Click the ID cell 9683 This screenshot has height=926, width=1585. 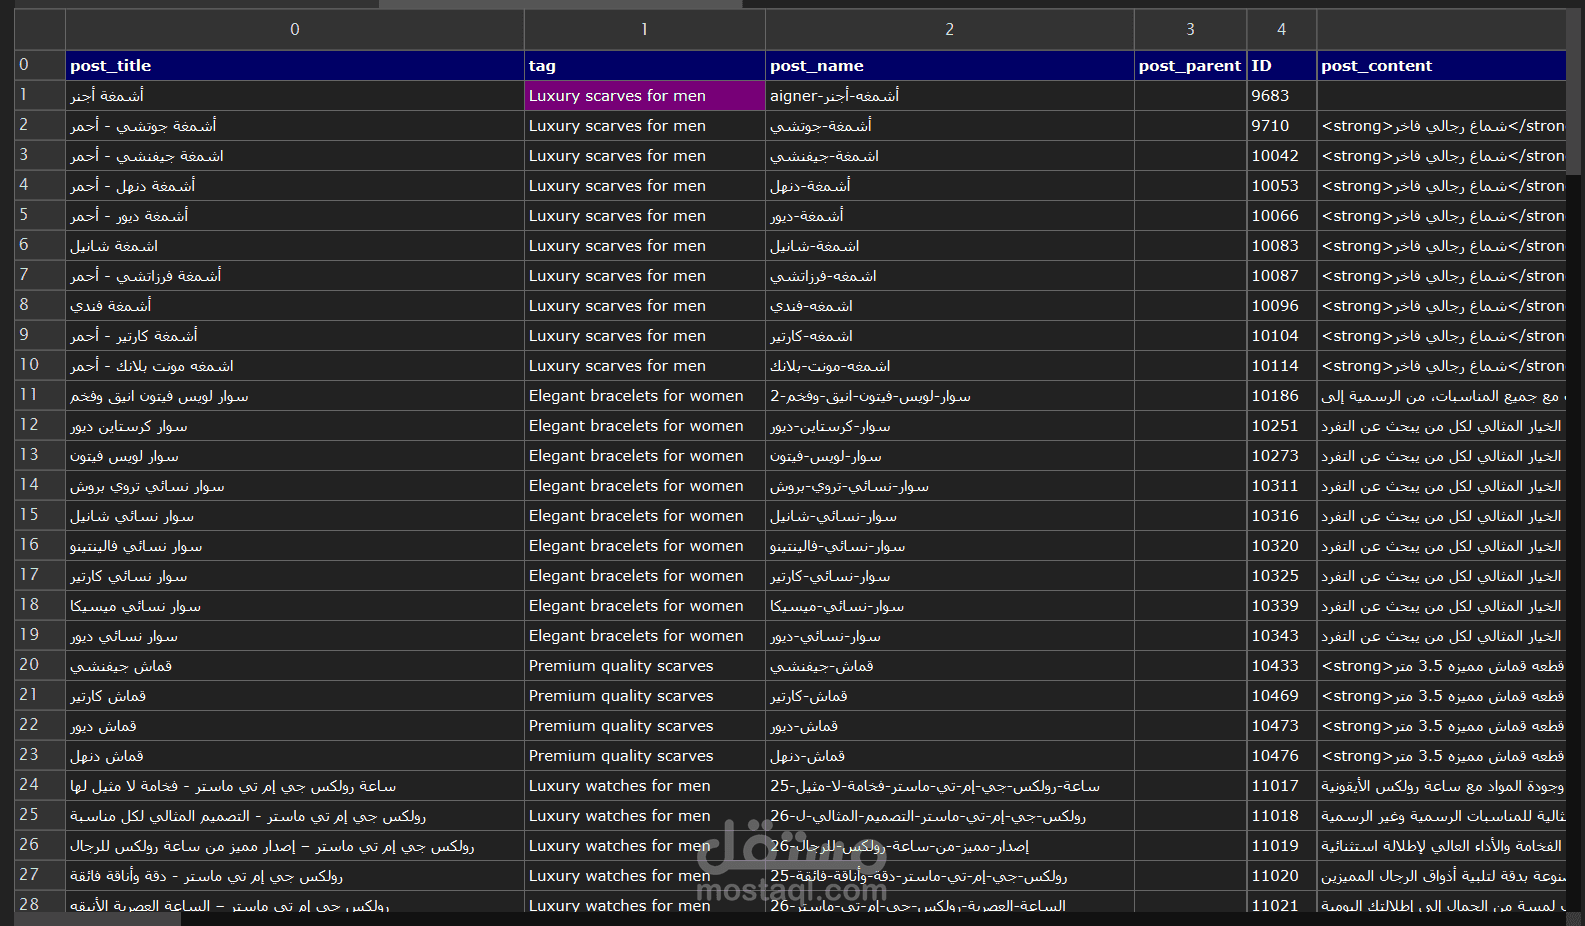(1282, 96)
